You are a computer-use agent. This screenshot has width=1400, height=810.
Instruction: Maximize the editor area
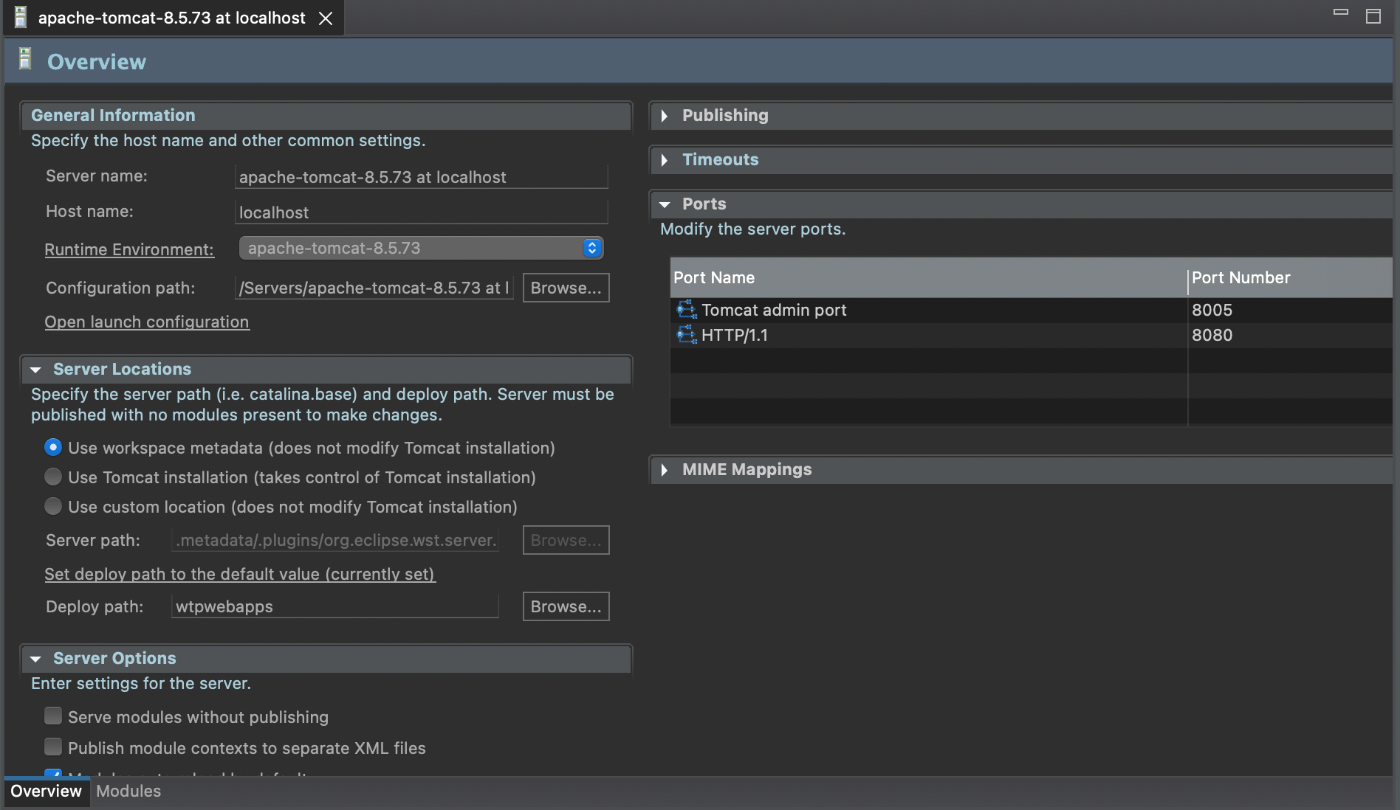pos(1373,16)
